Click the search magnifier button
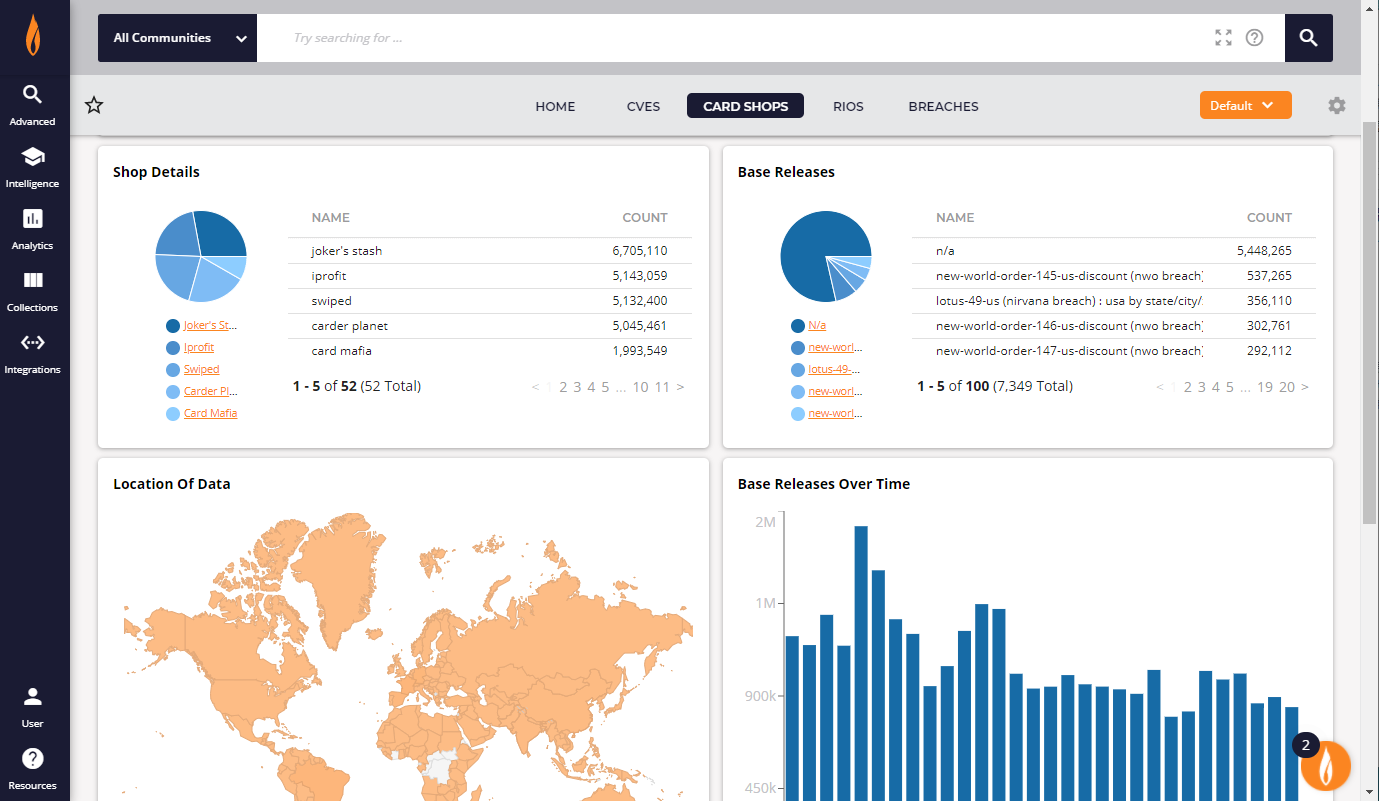Image resolution: width=1379 pixels, height=801 pixels. coord(1308,38)
